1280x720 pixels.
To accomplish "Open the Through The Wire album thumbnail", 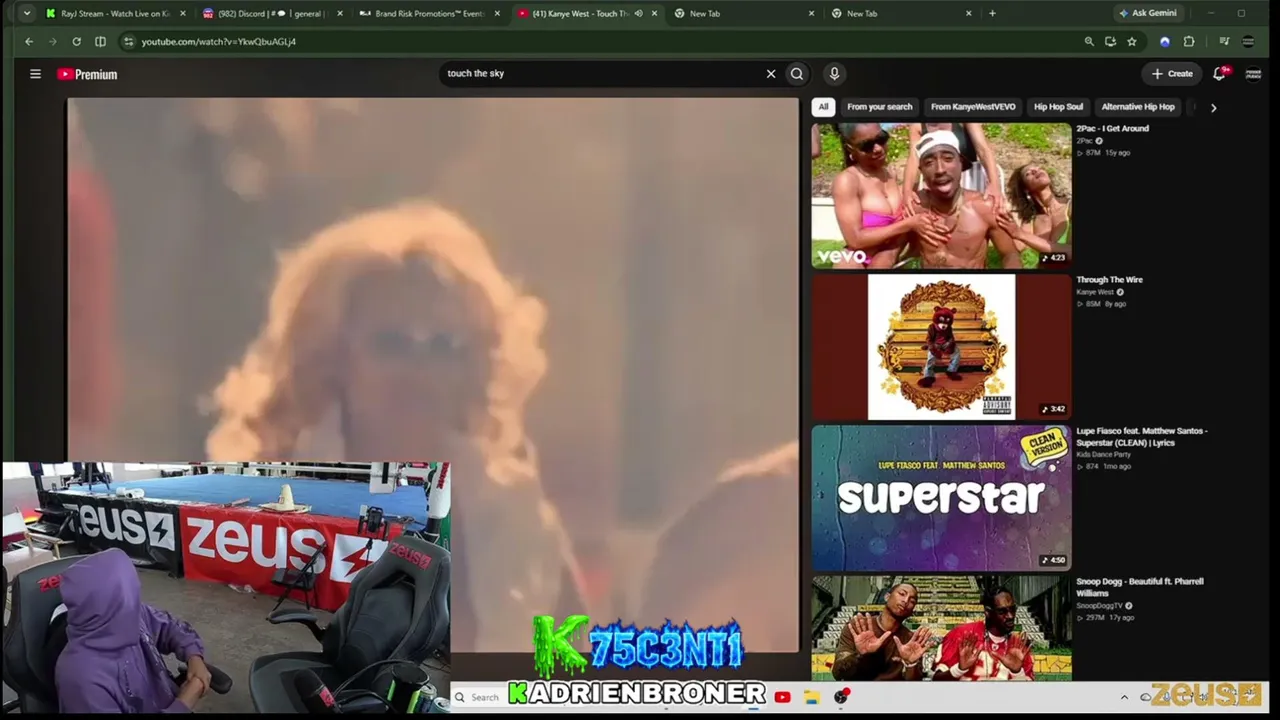I will click(941, 347).
